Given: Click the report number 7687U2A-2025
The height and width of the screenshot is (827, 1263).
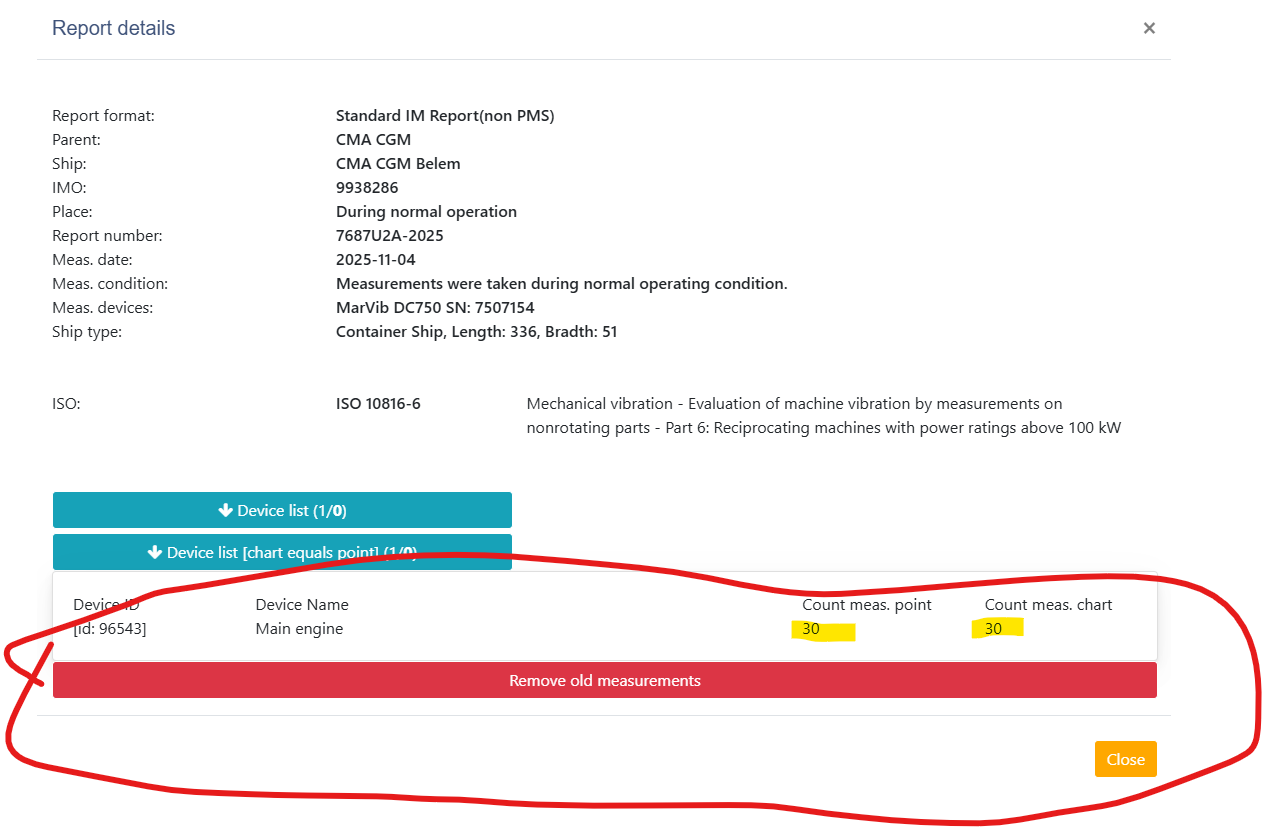Looking at the screenshot, I should 389,236.
